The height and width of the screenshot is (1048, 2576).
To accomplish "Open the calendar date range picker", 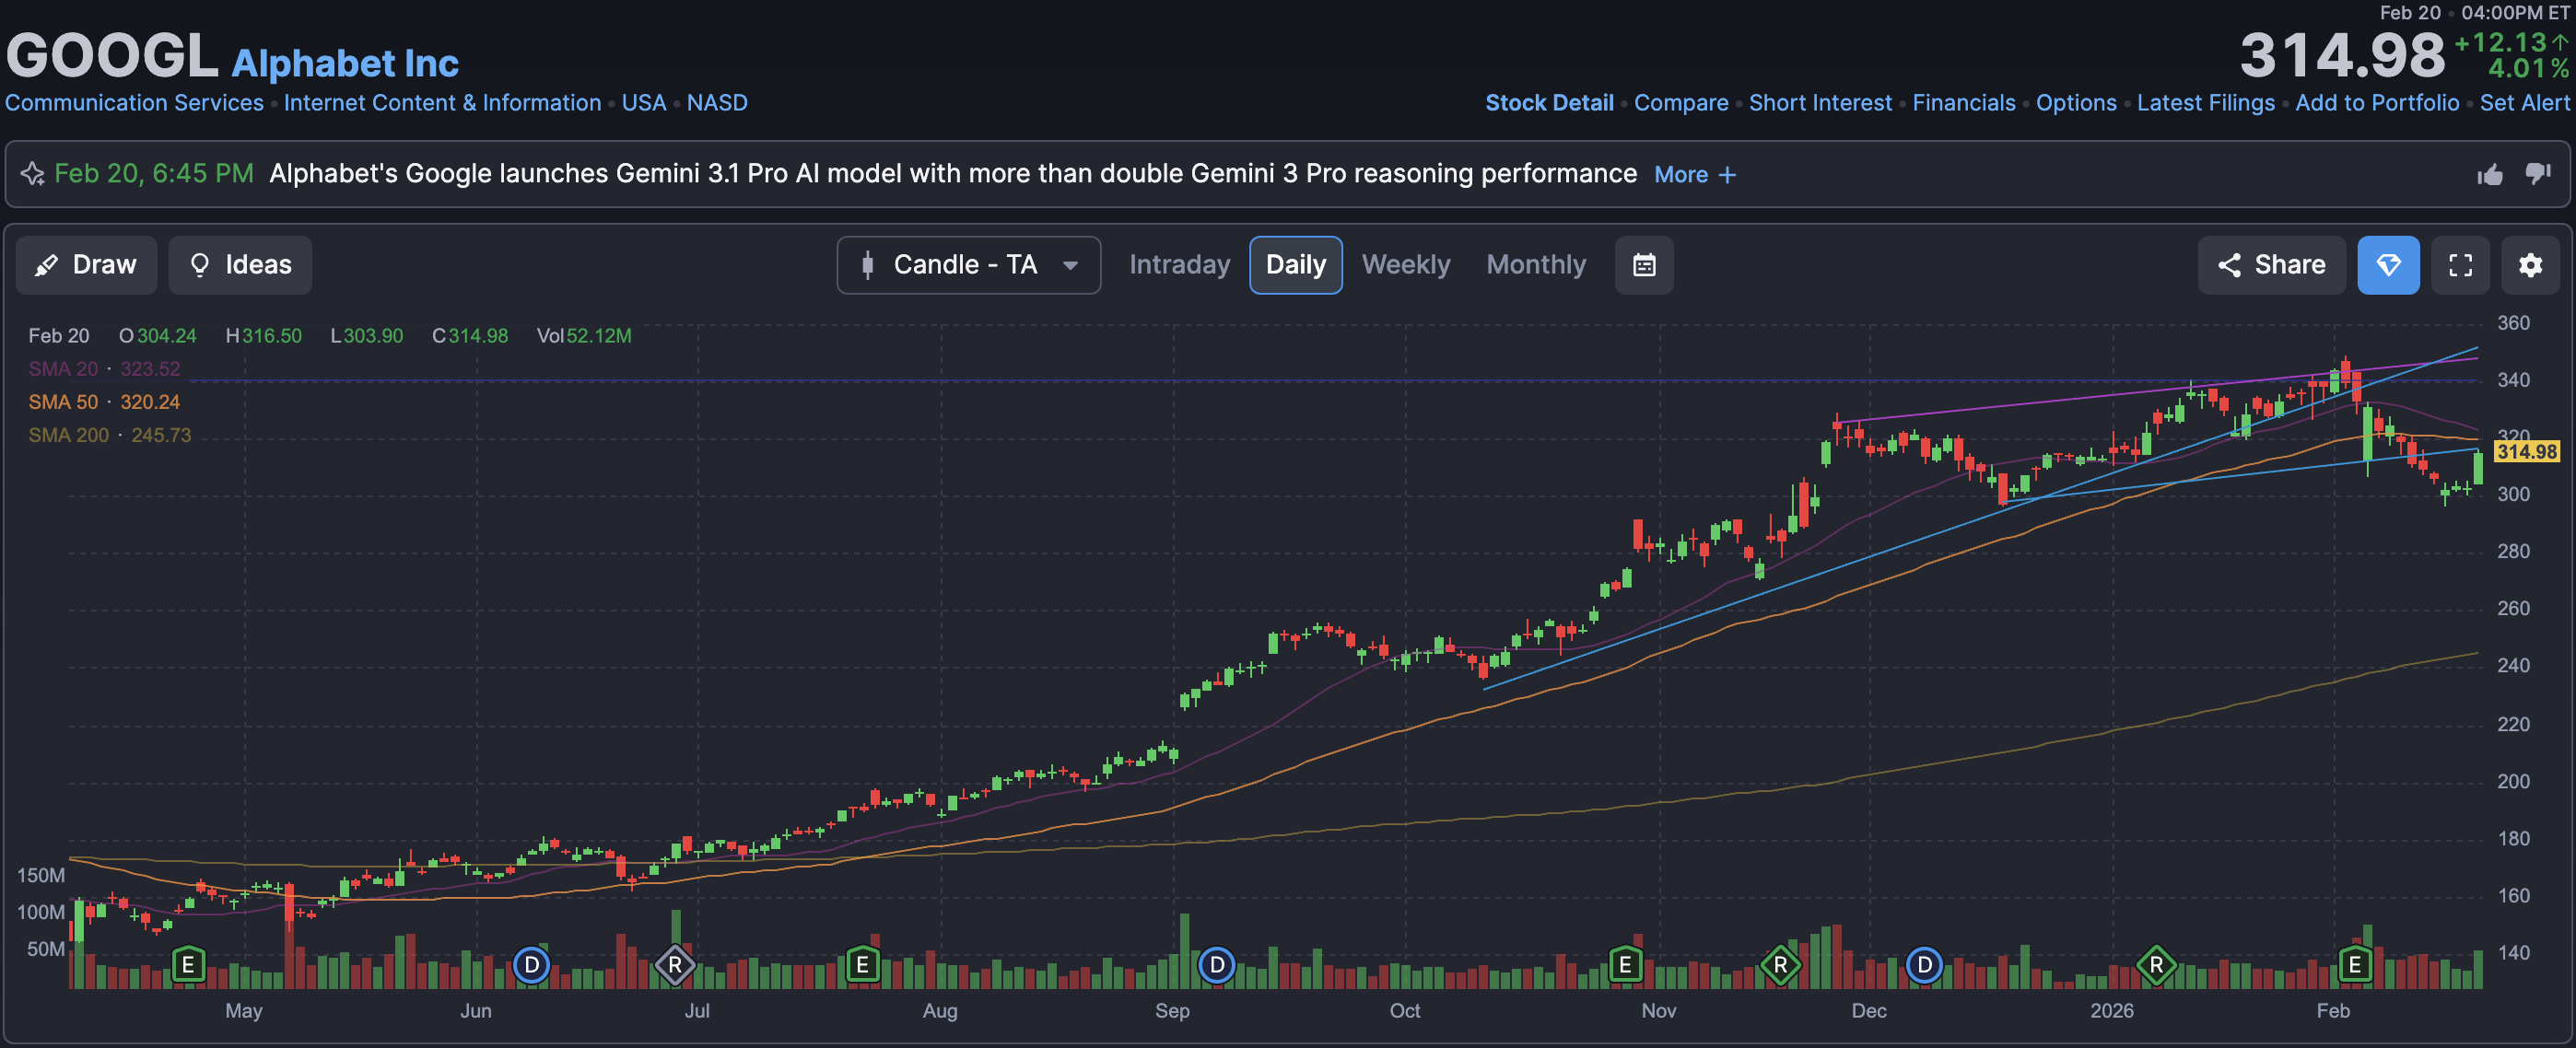I will pos(1643,265).
